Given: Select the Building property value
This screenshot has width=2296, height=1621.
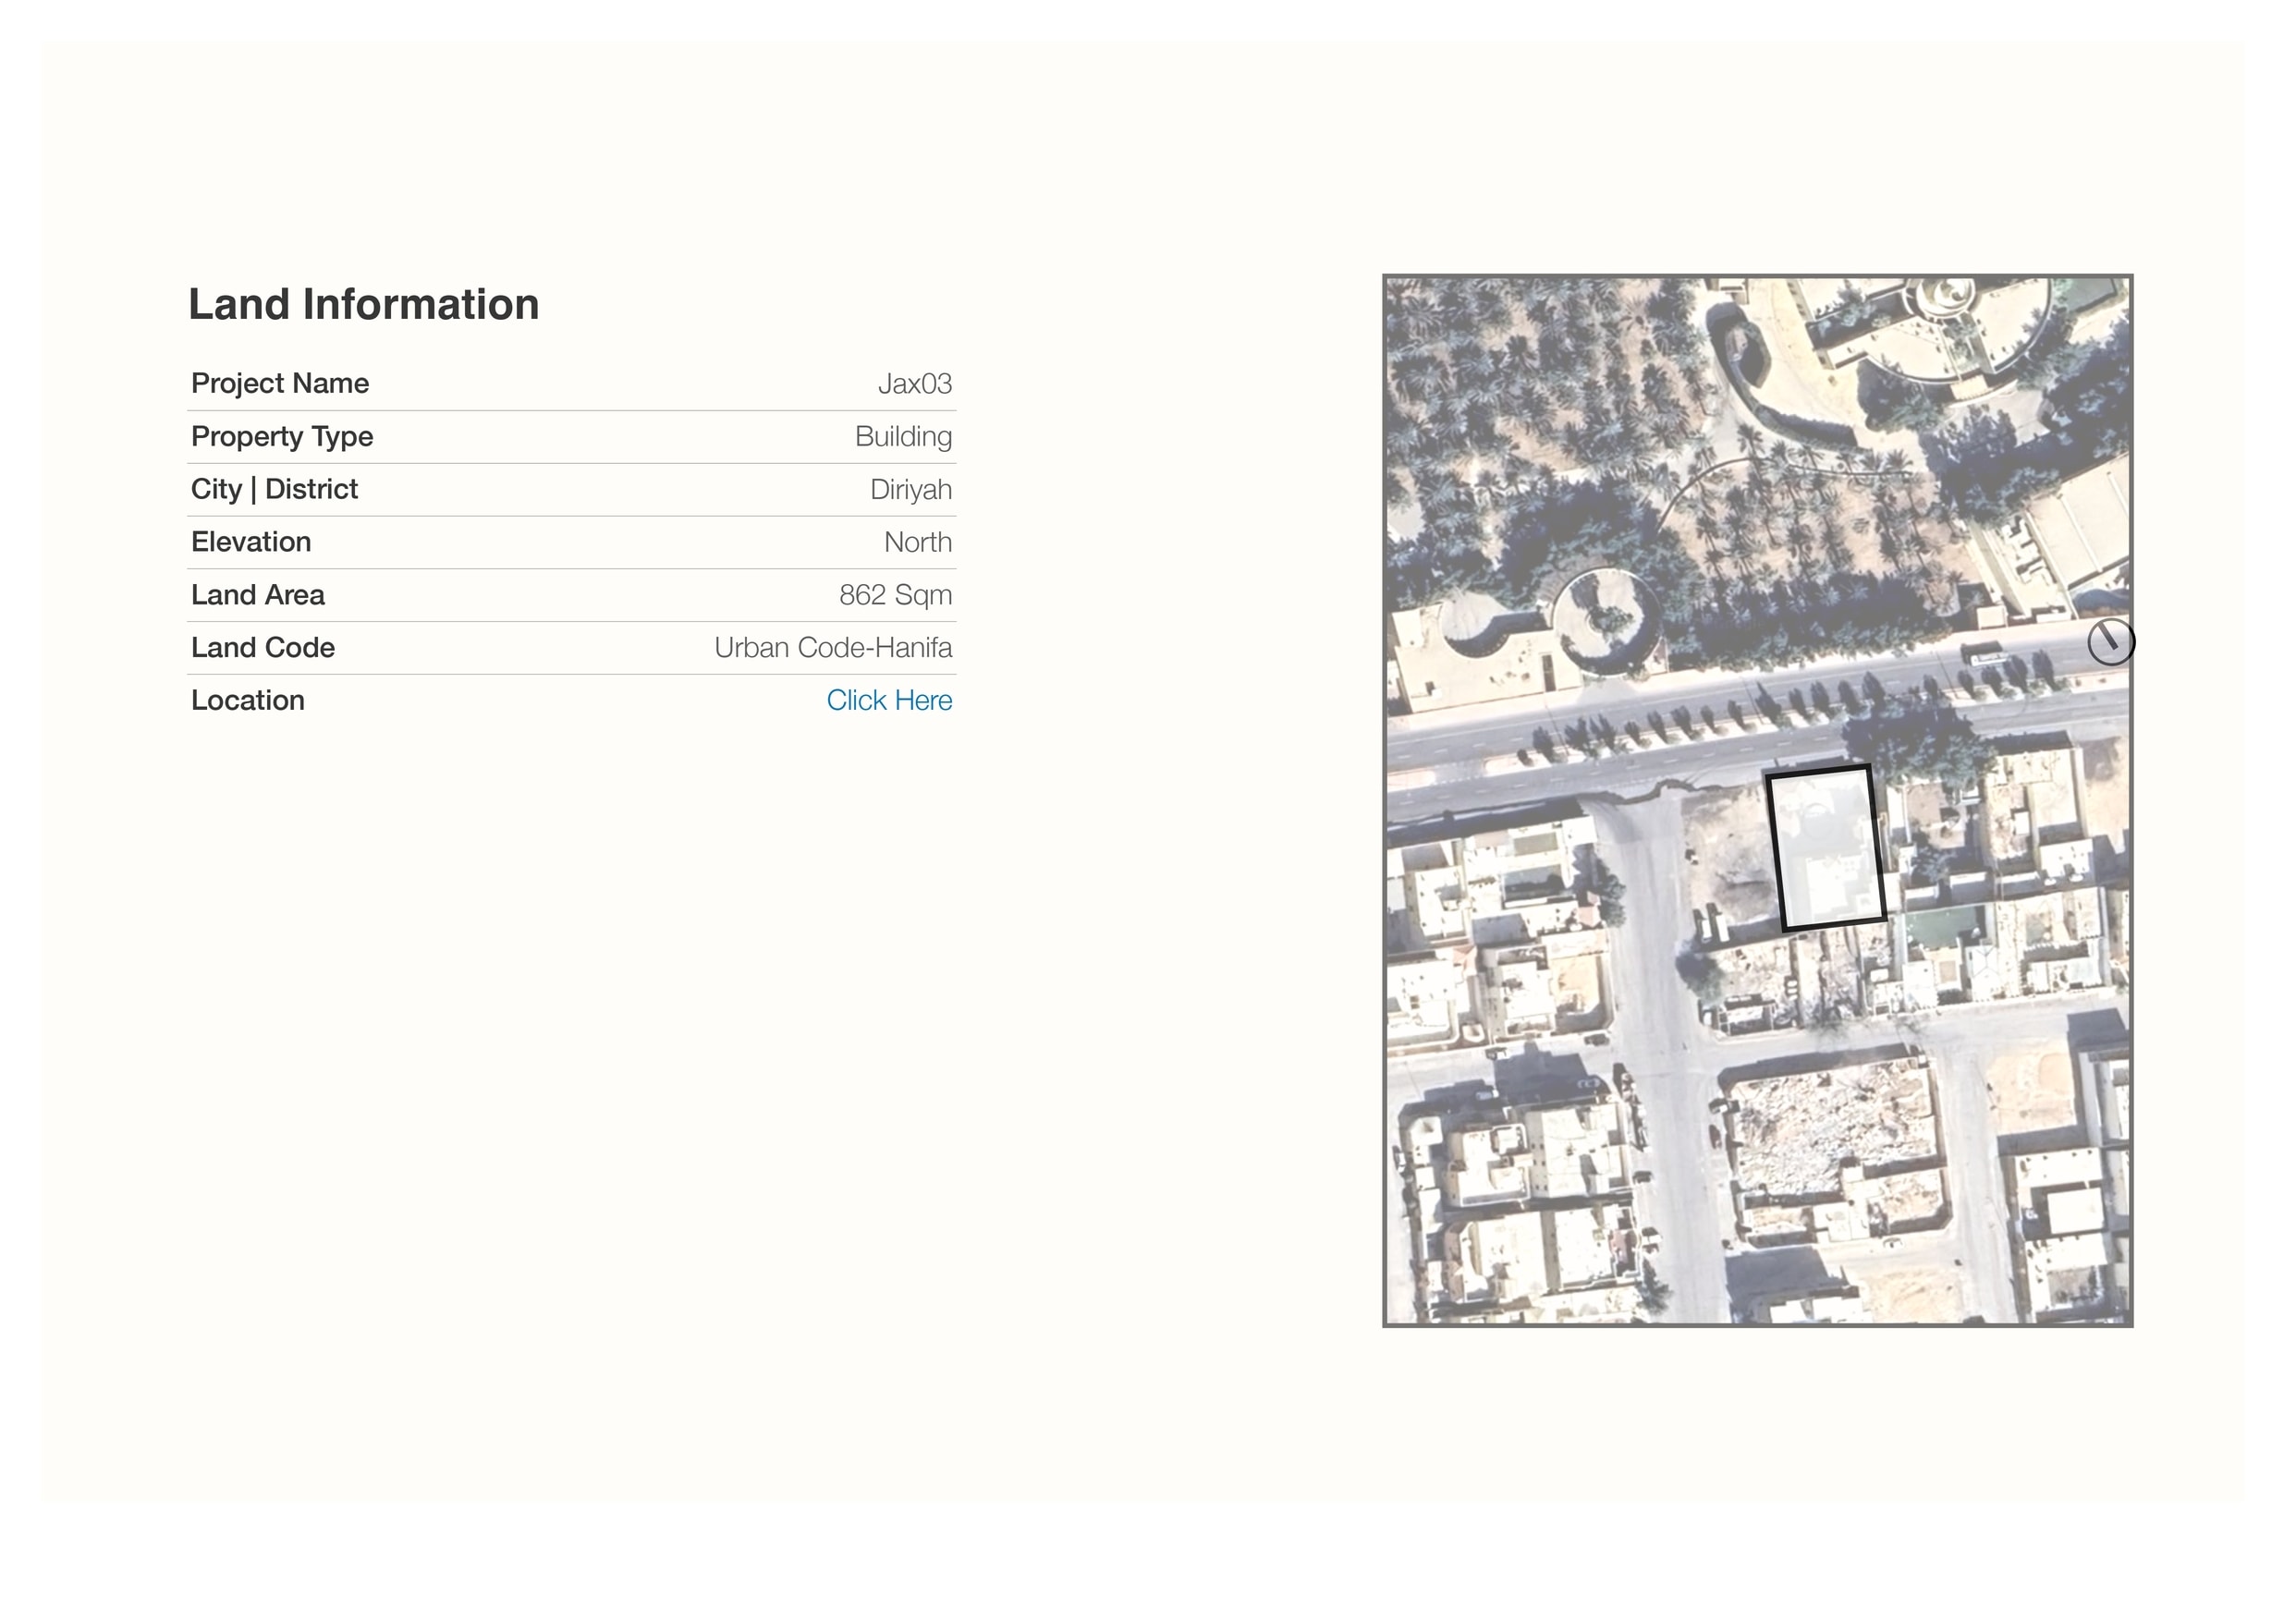Looking at the screenshot, I should (905, 436).
